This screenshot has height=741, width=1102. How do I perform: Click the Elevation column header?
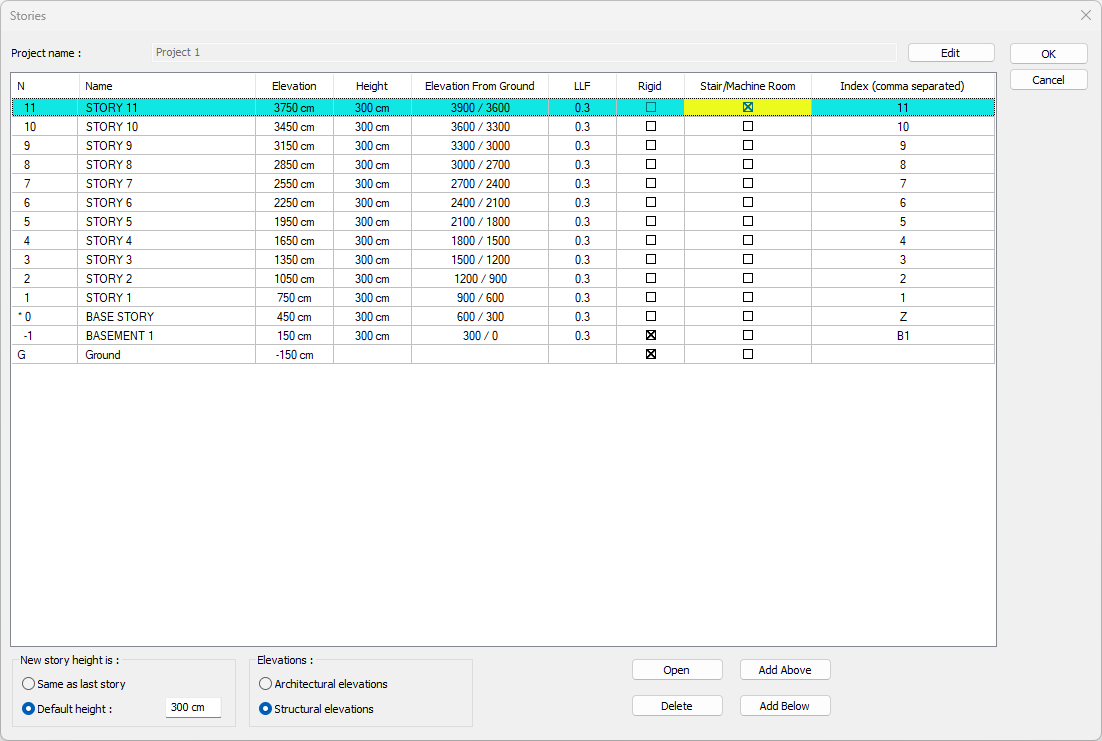(x=294, y=86)
